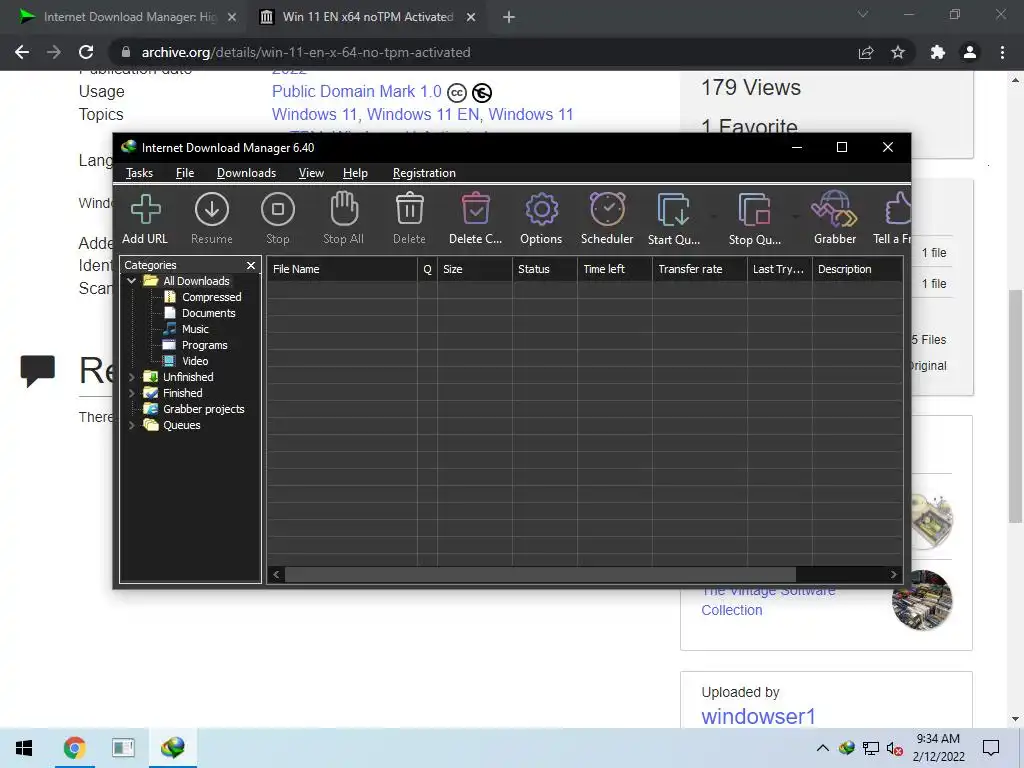Open a new Chrome tab
The image size is (1024, 768).
(x=509, y=17)
